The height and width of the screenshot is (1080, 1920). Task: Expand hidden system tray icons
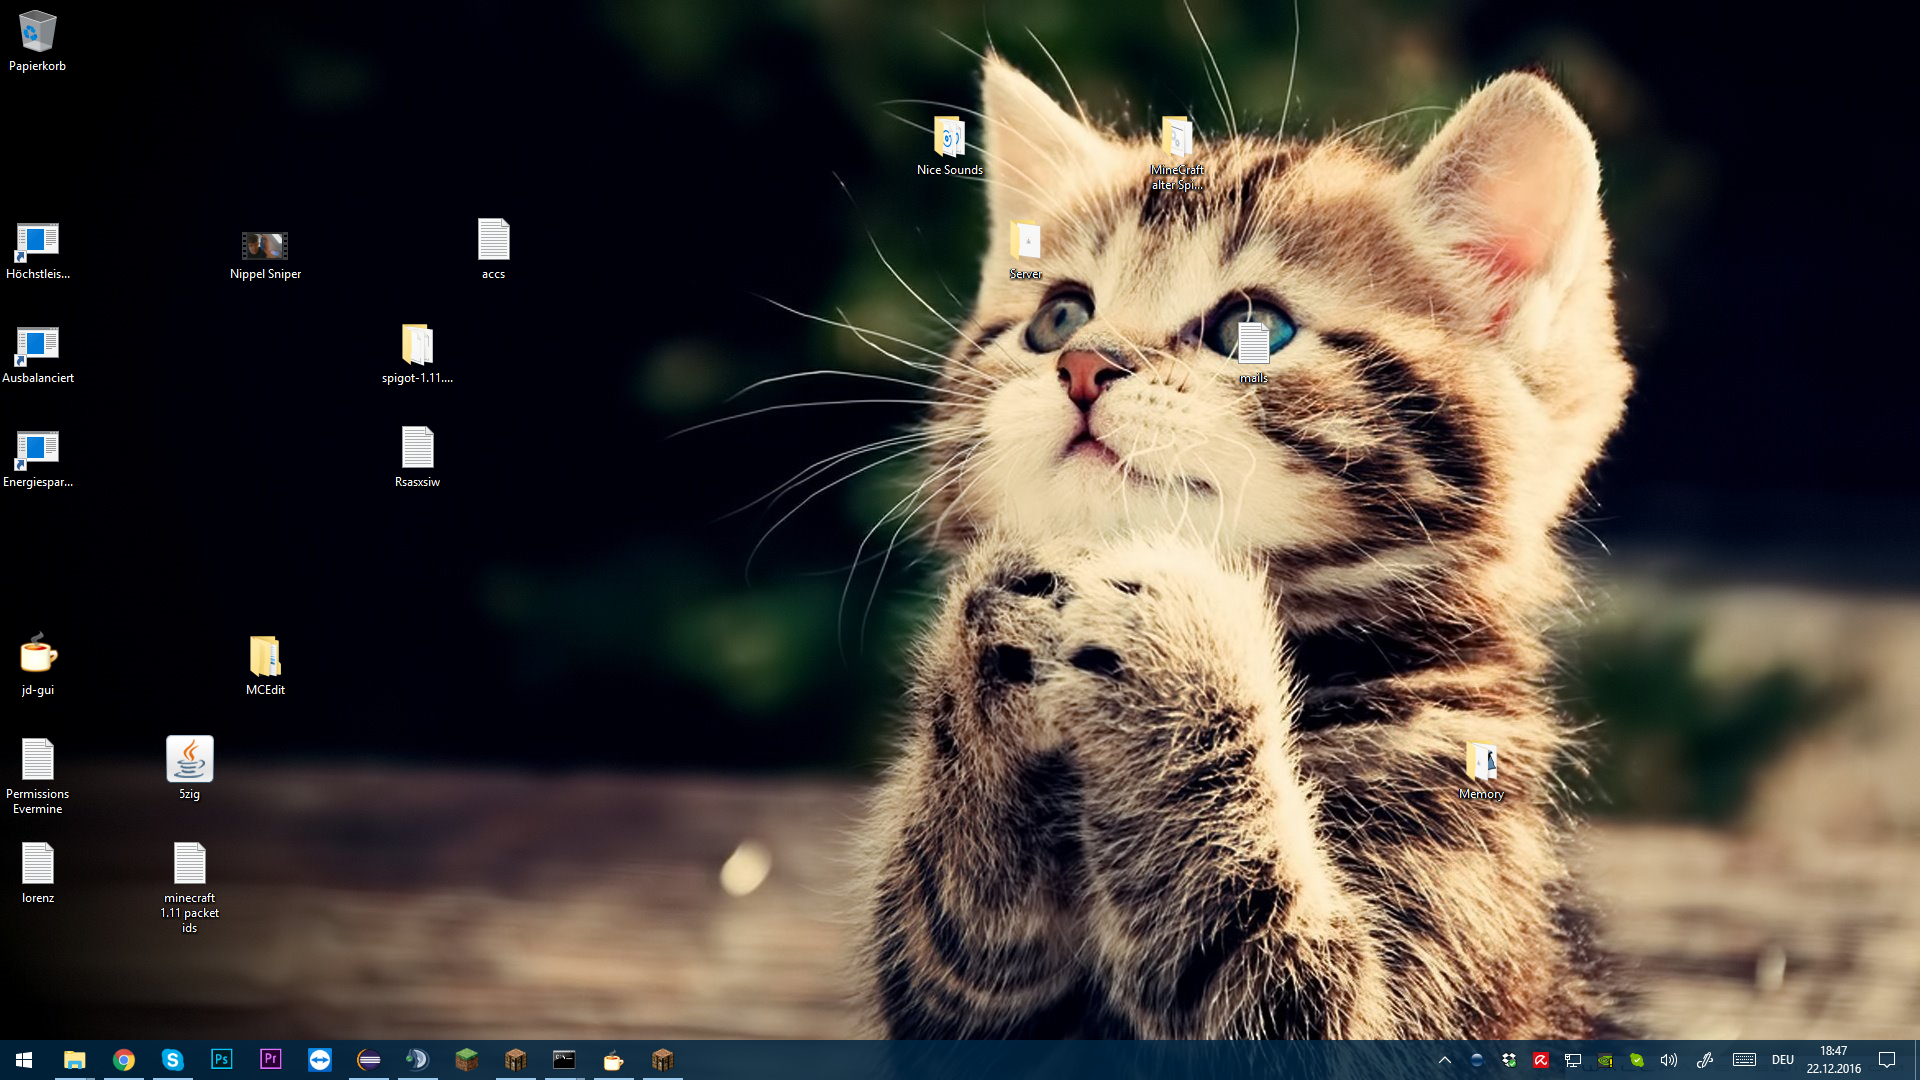click(1445, 1060)
